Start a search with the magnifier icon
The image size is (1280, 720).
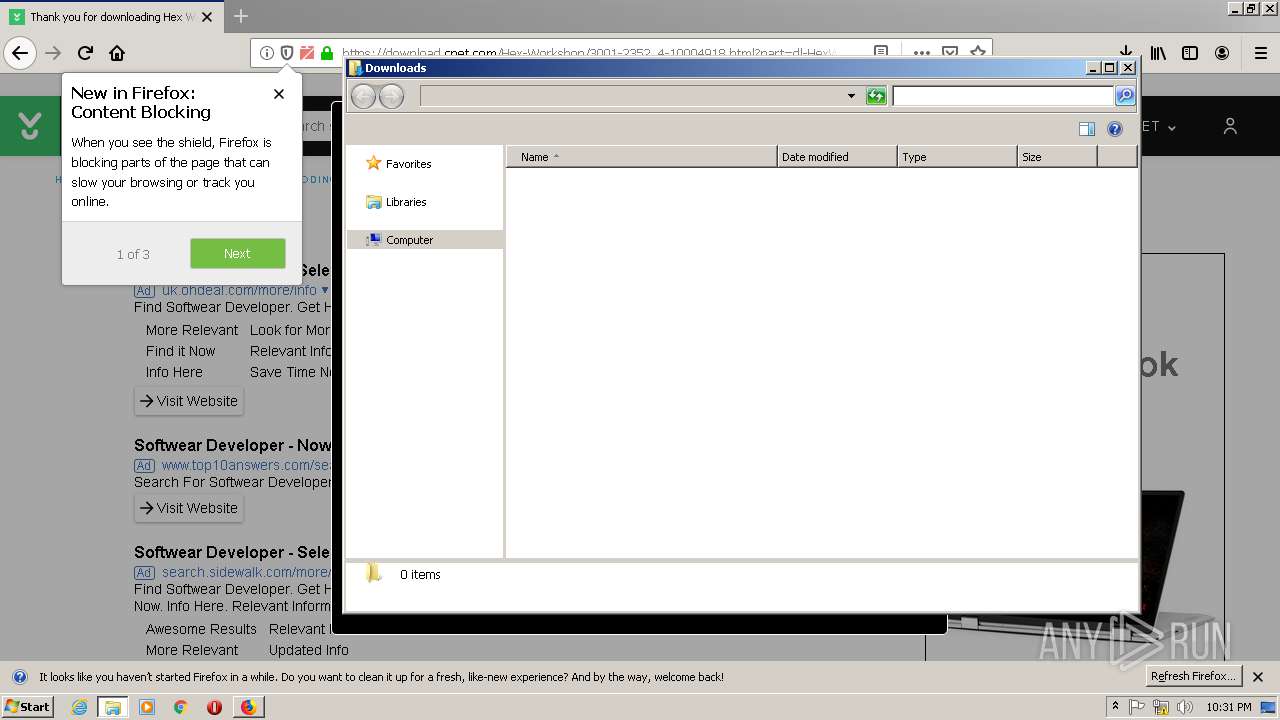point(1125,96)
